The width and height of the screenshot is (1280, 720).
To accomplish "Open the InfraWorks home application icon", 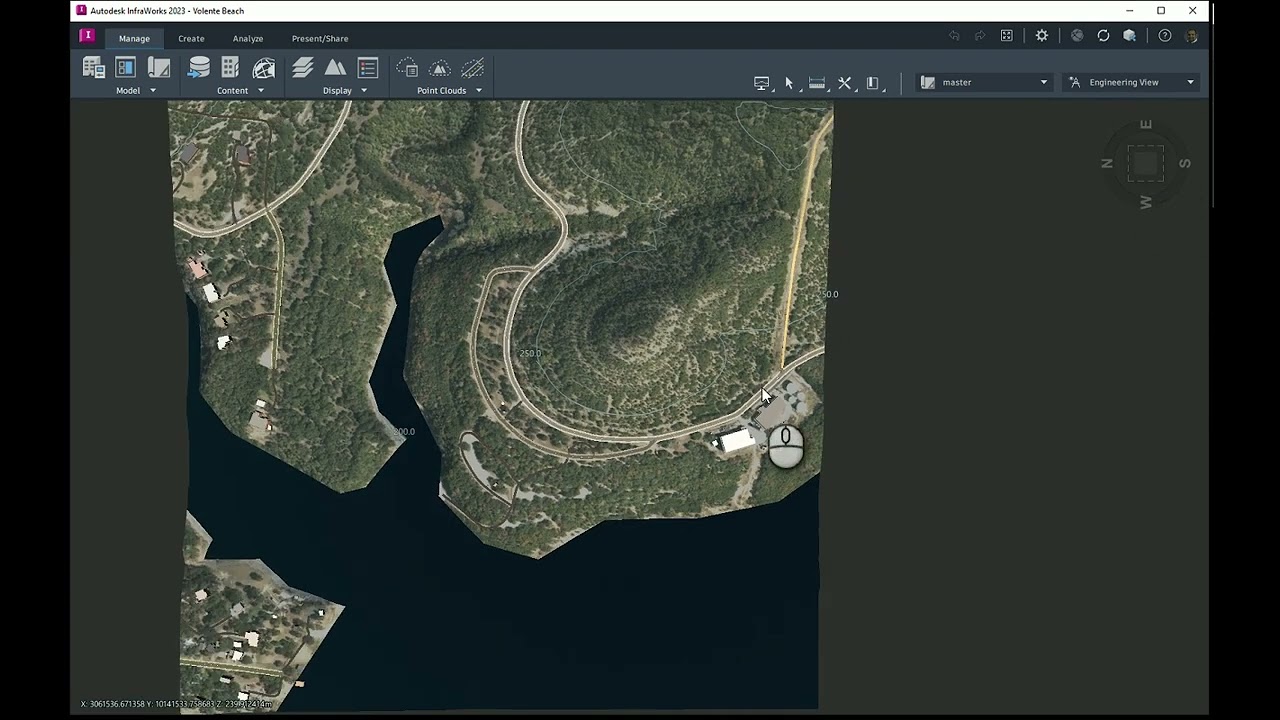I will pyautogui.click(x=87, y=36).
